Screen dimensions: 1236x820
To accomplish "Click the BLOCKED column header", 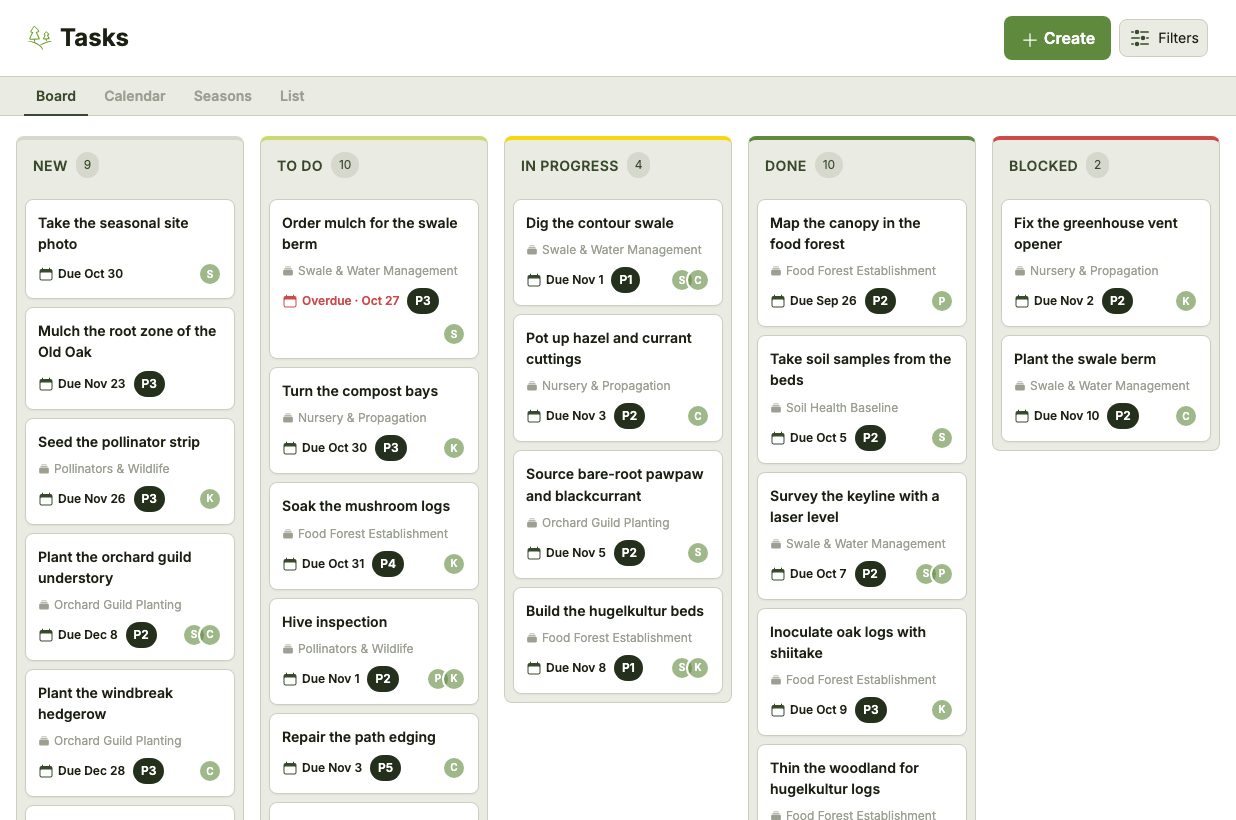I will [1043, 166].
